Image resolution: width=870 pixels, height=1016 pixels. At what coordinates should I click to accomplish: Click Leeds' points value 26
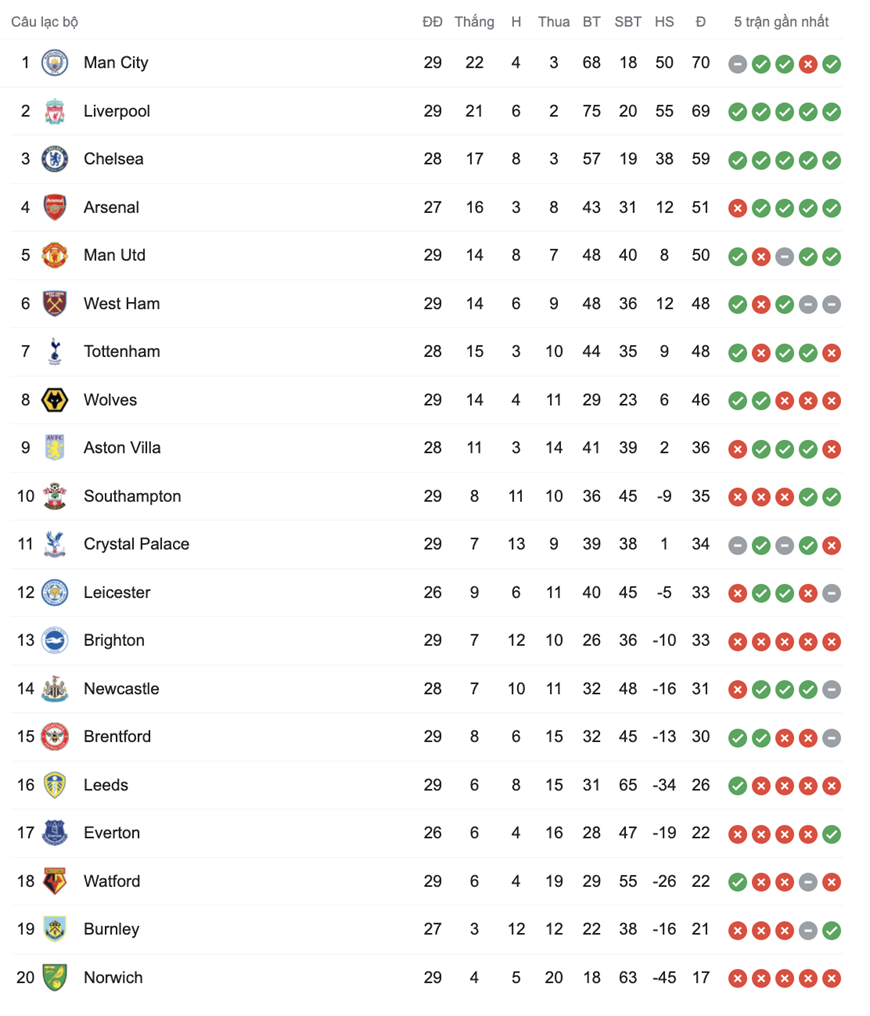pos(700,785)
